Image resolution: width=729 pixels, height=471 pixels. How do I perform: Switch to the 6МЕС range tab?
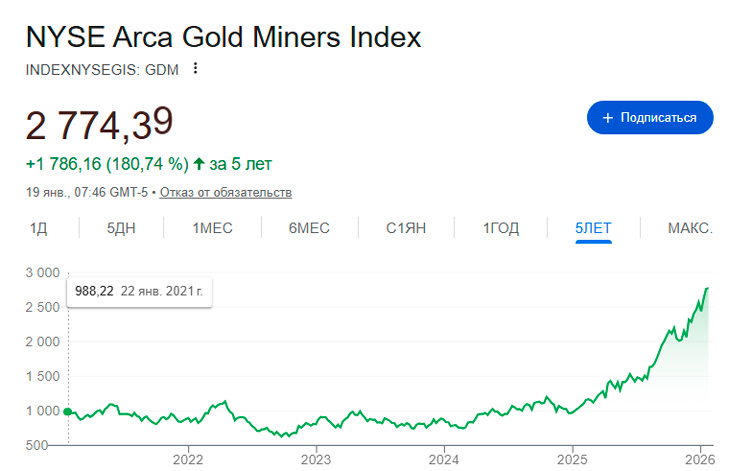(309, 228)
